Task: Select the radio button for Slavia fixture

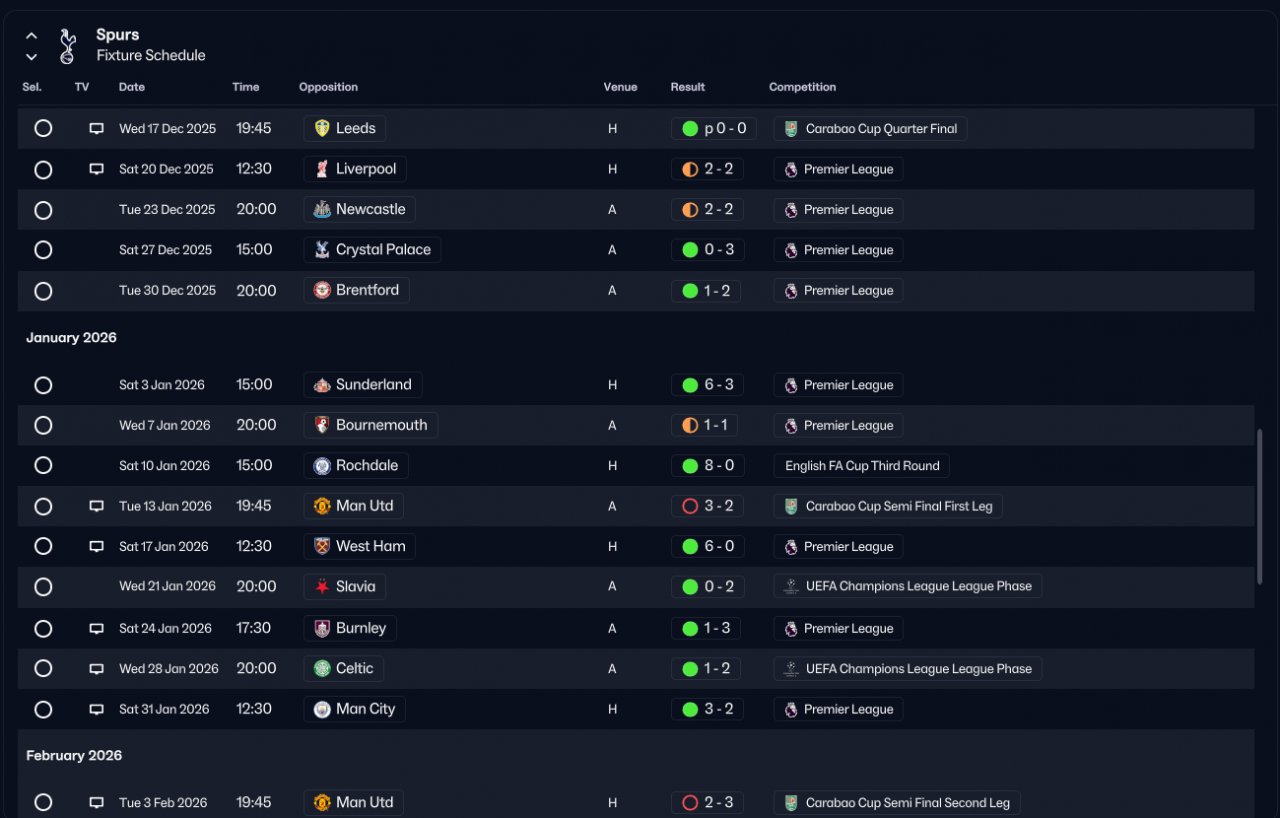Action: [x=43, y=587]
